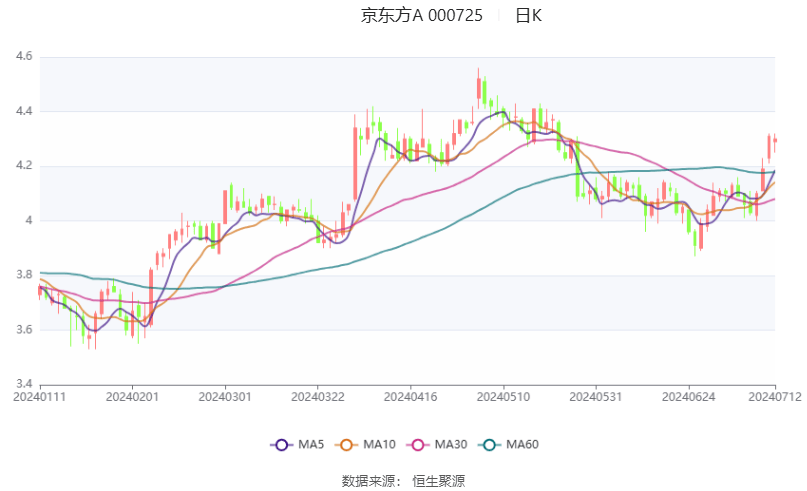Select the 日K label in the title

point(528,15)
